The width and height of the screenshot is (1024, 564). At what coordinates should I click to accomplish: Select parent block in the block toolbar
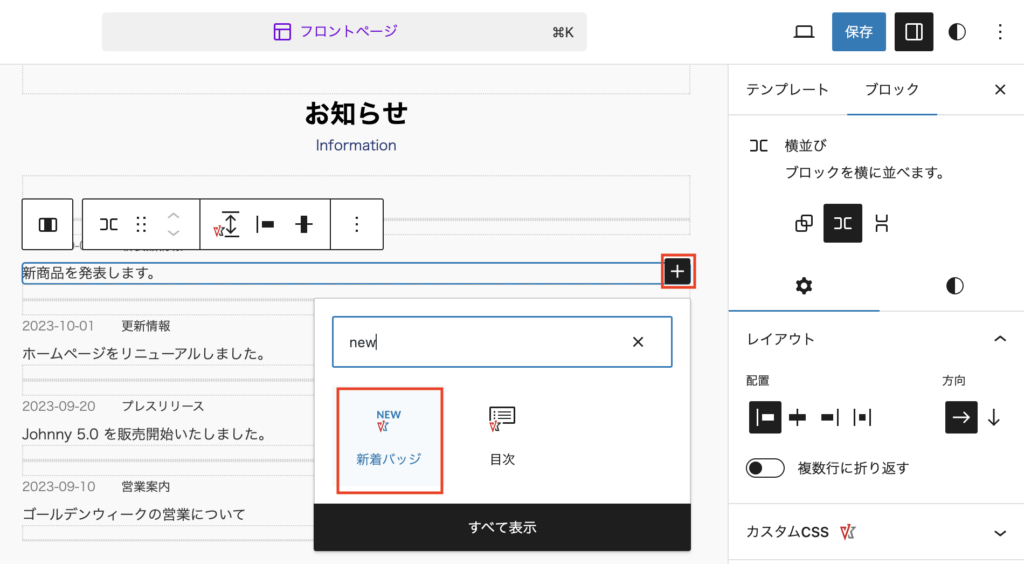47,225
